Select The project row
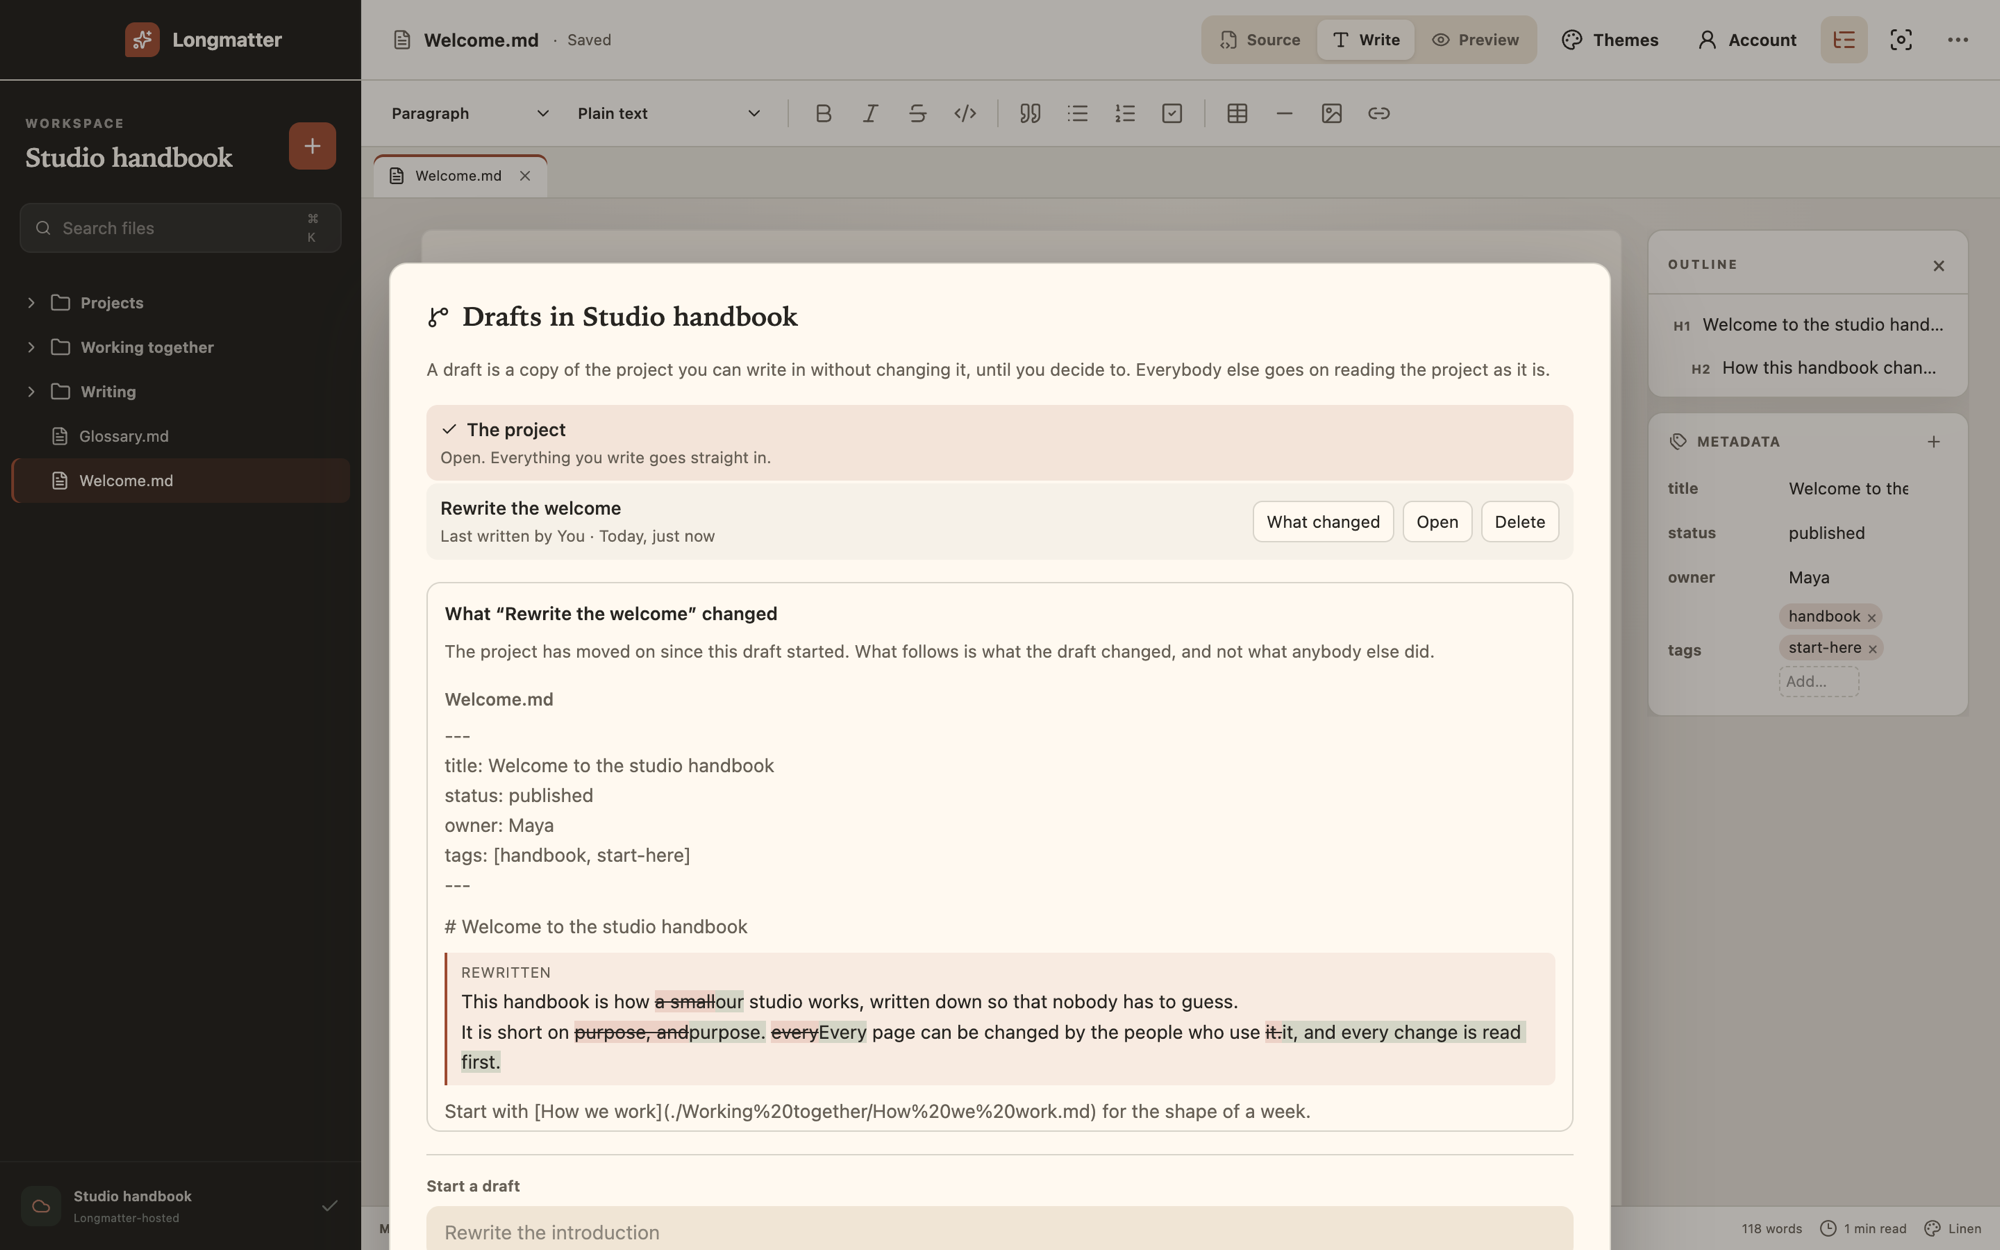 click(999, 442)
